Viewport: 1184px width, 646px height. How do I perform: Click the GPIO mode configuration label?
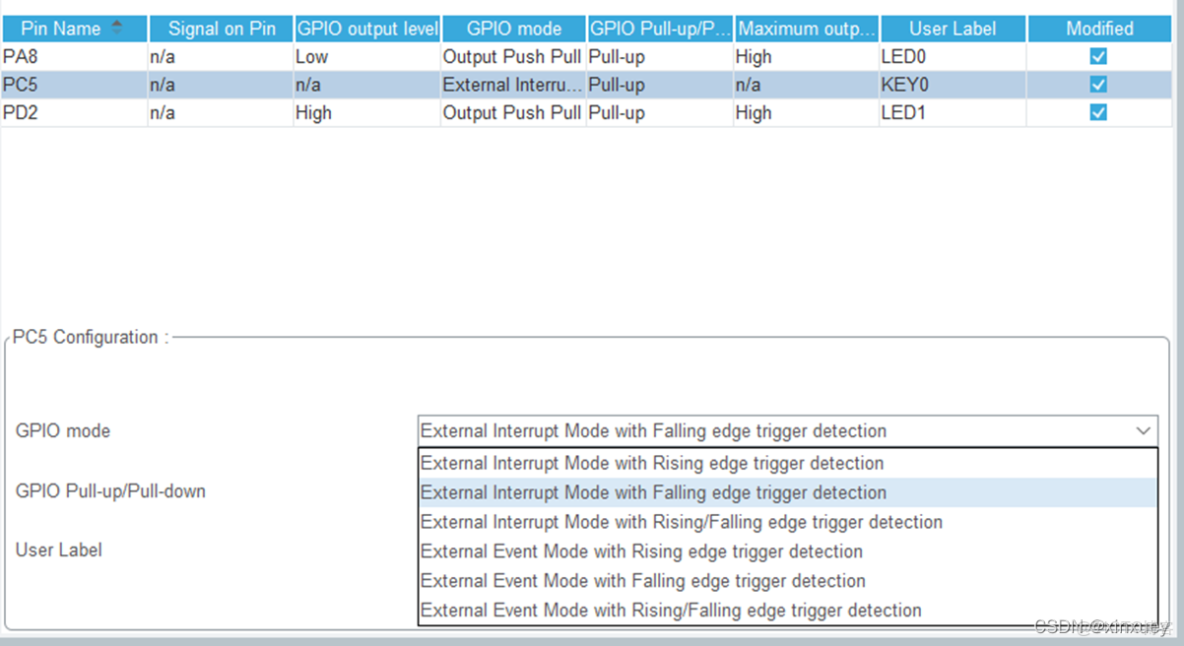coord(63,431)
